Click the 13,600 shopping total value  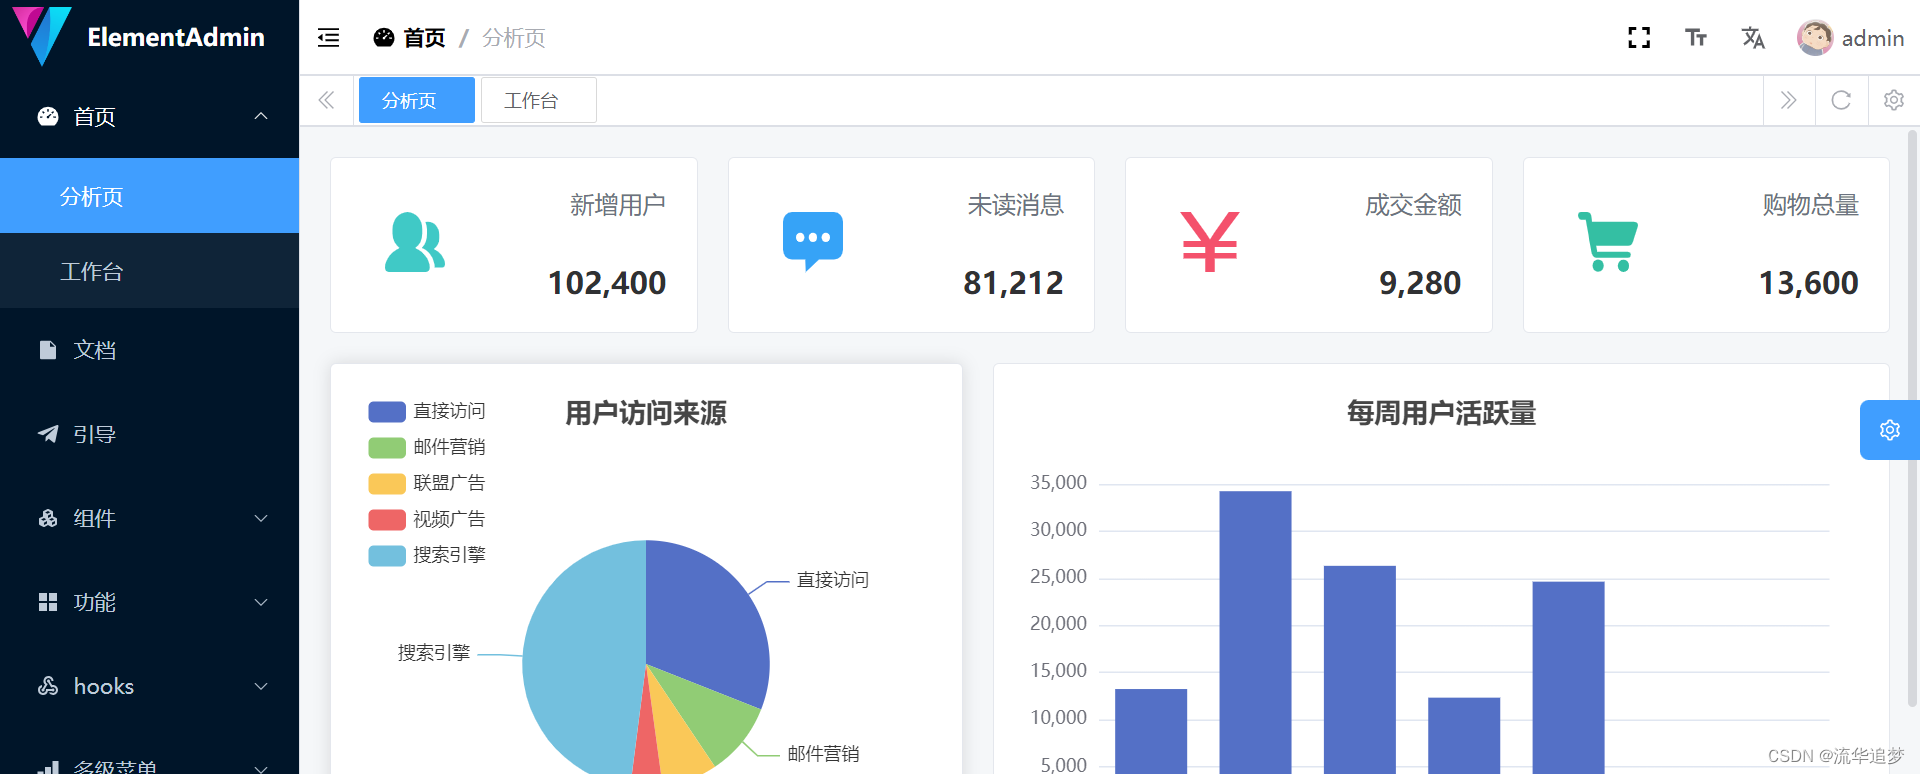point(1808,283)
